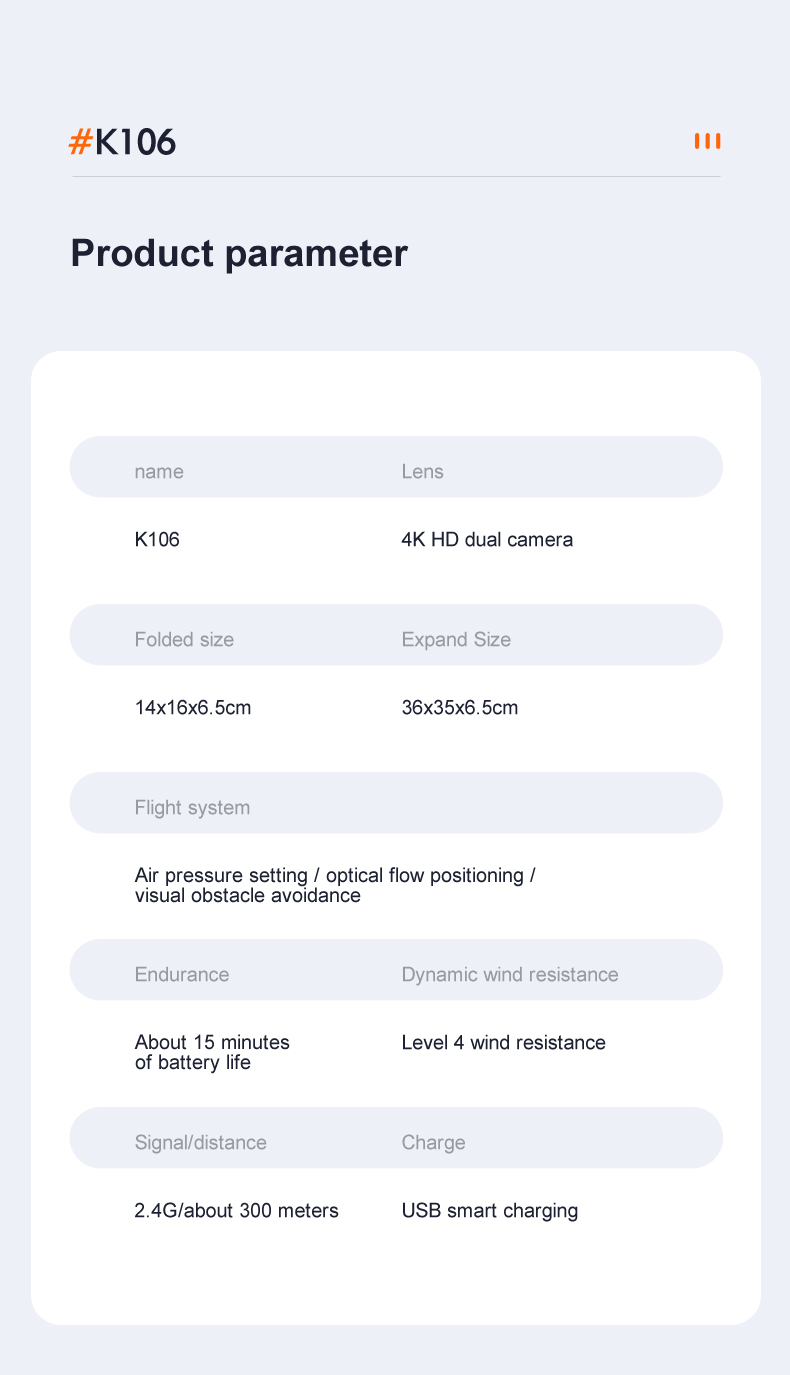Click 'Level 4 wind resistance' value
Screen dimensions: 790x1375
(504, 1042)
